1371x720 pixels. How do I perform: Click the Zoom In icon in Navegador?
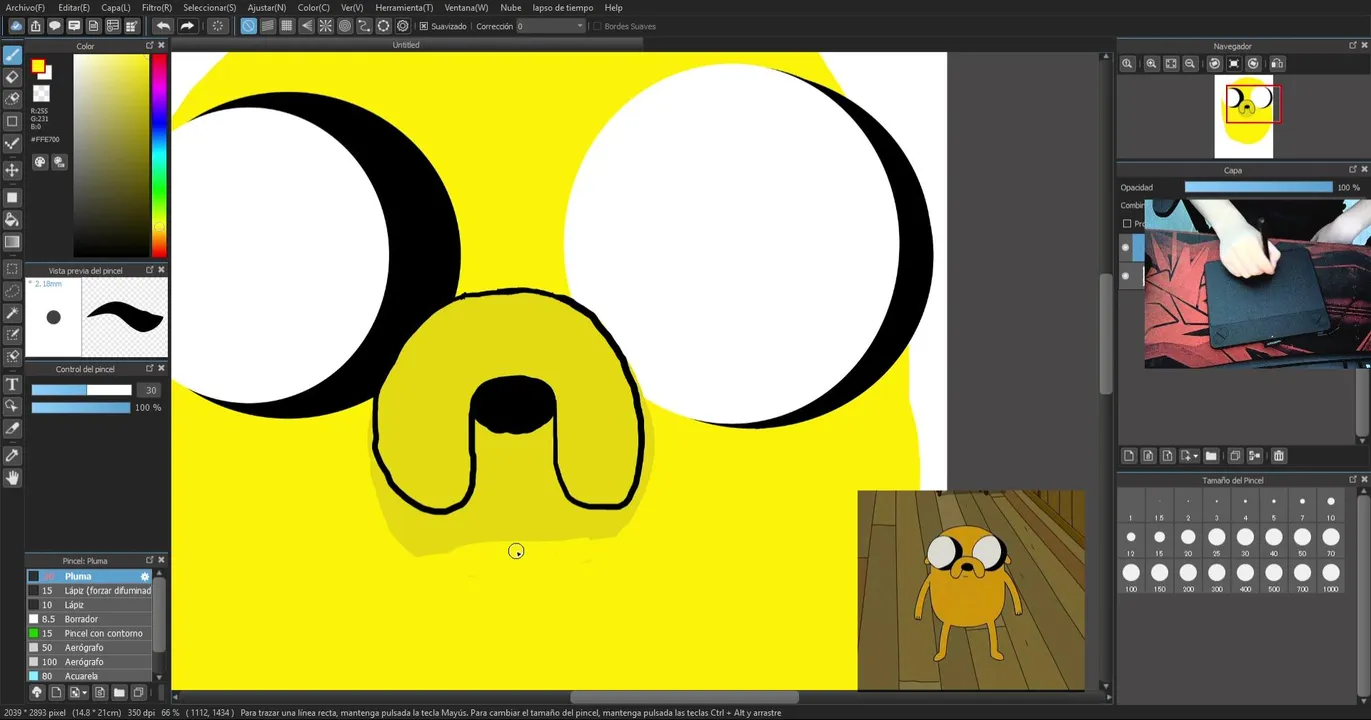(1151, 63)
